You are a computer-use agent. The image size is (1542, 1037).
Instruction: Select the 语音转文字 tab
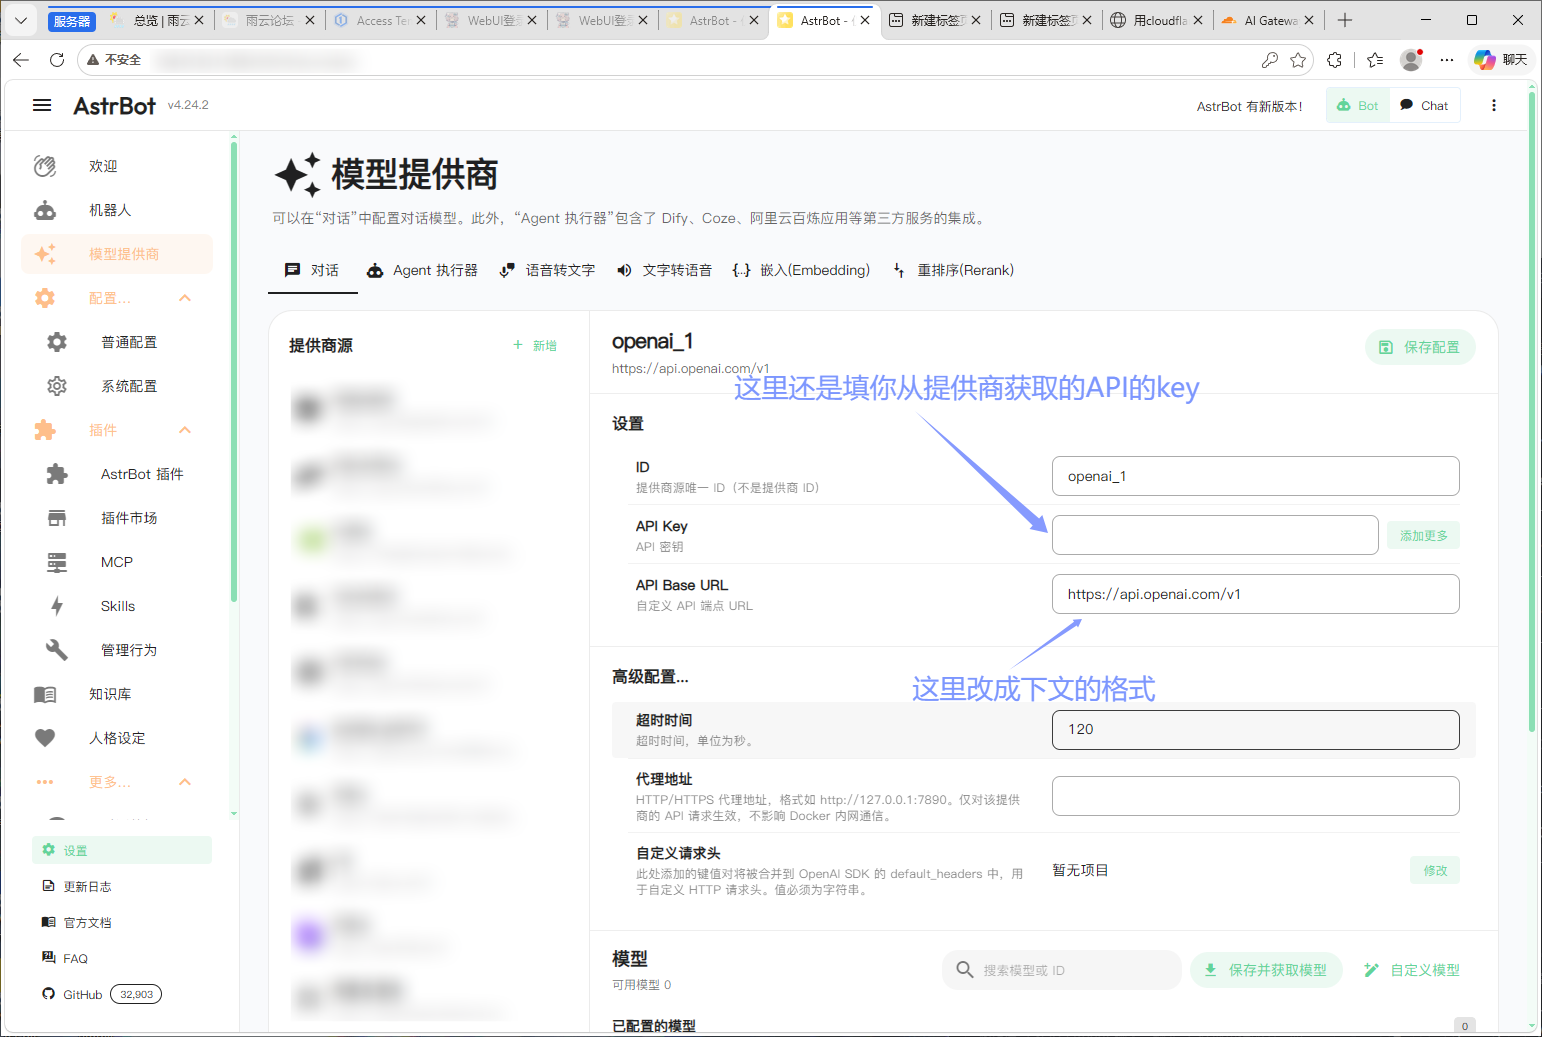[547, 270]
